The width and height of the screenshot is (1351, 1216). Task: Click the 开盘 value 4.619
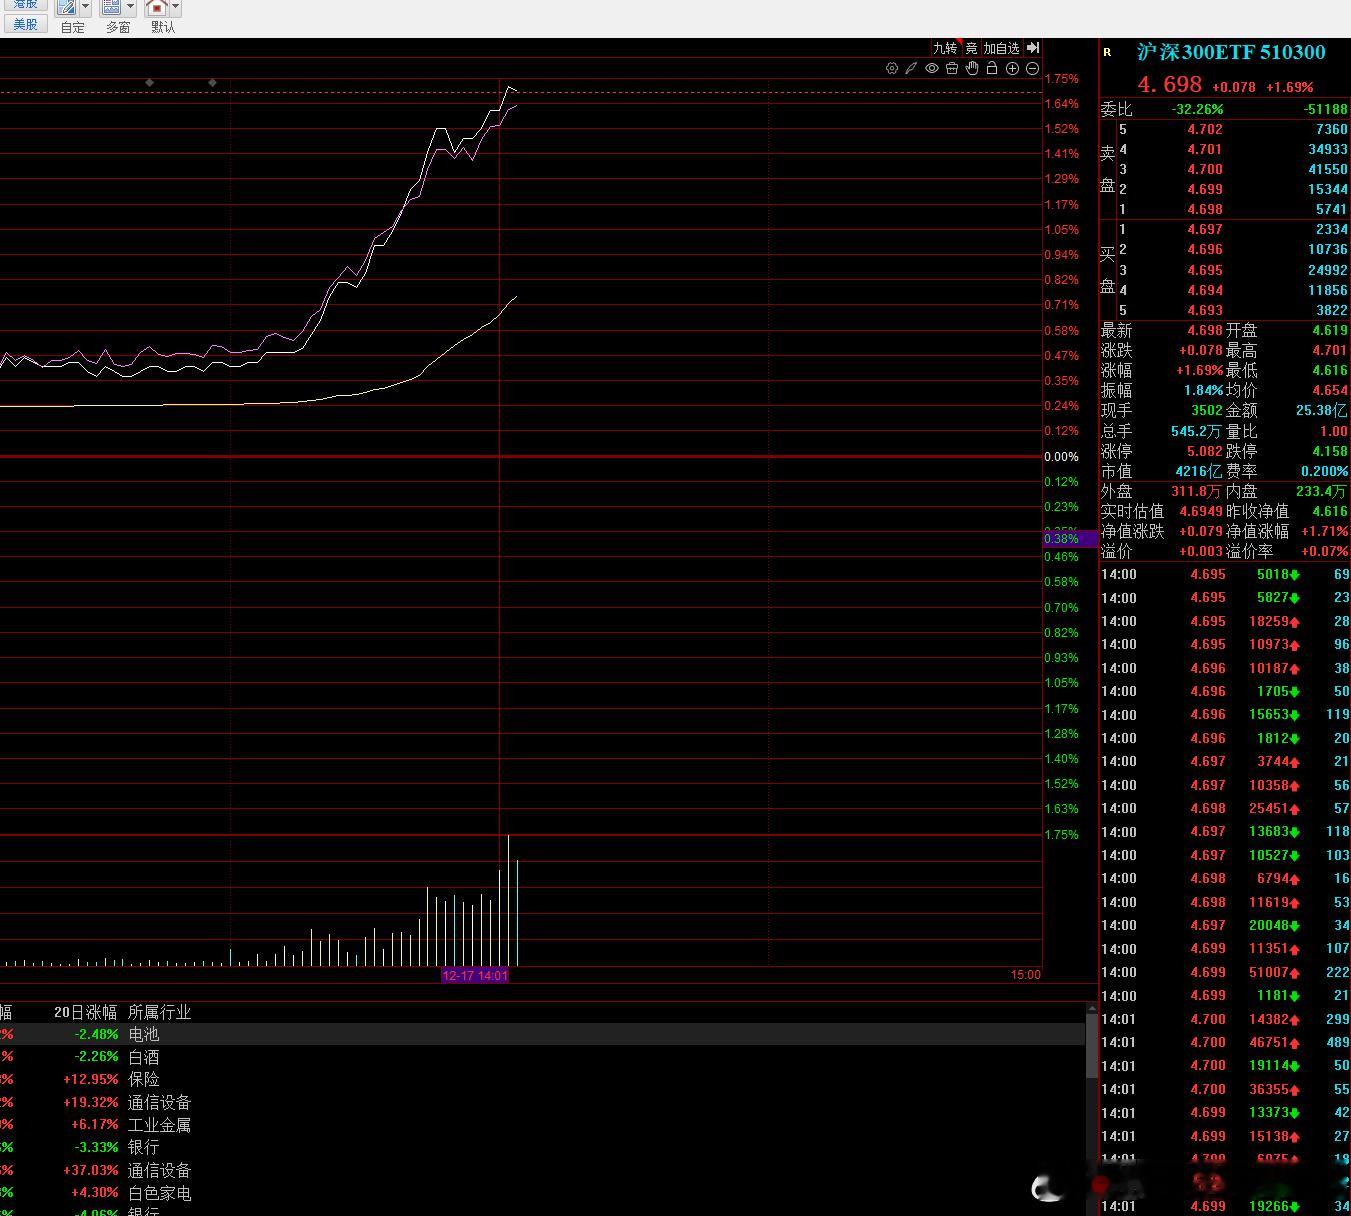1330,330
